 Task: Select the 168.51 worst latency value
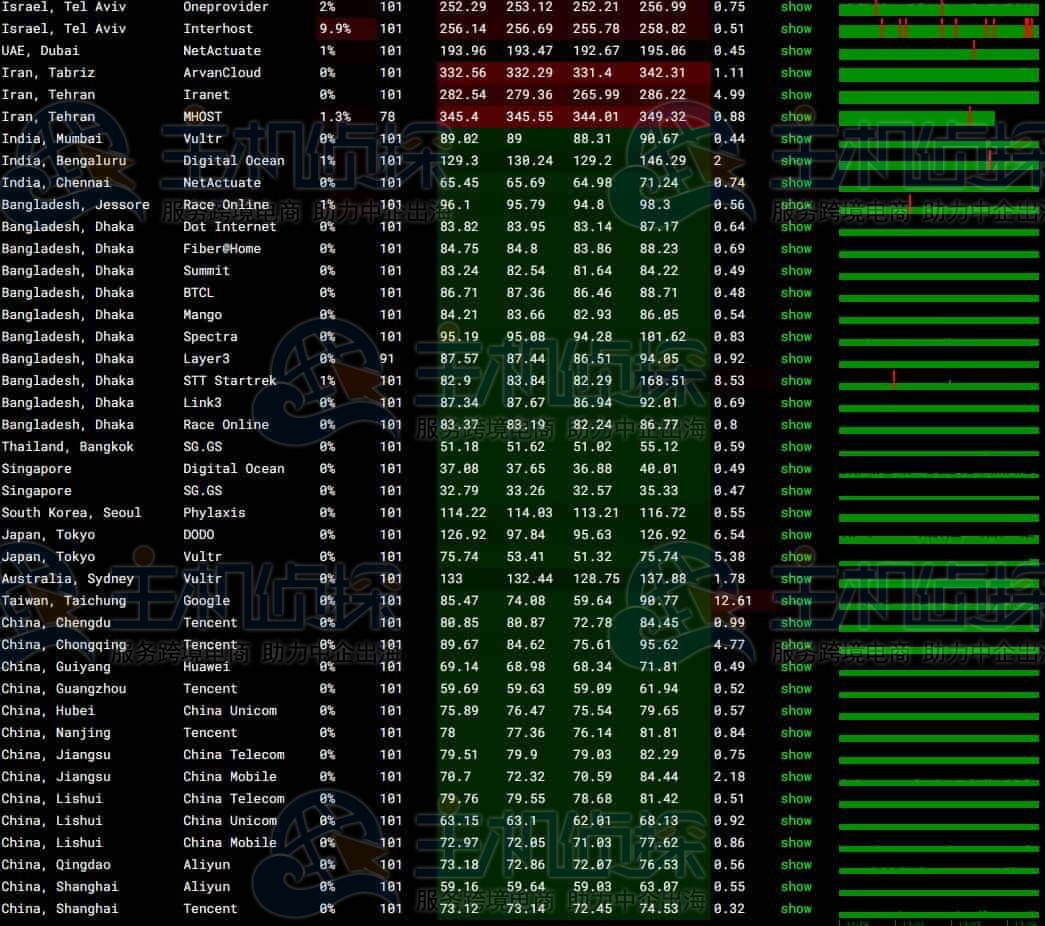(662, 381)
